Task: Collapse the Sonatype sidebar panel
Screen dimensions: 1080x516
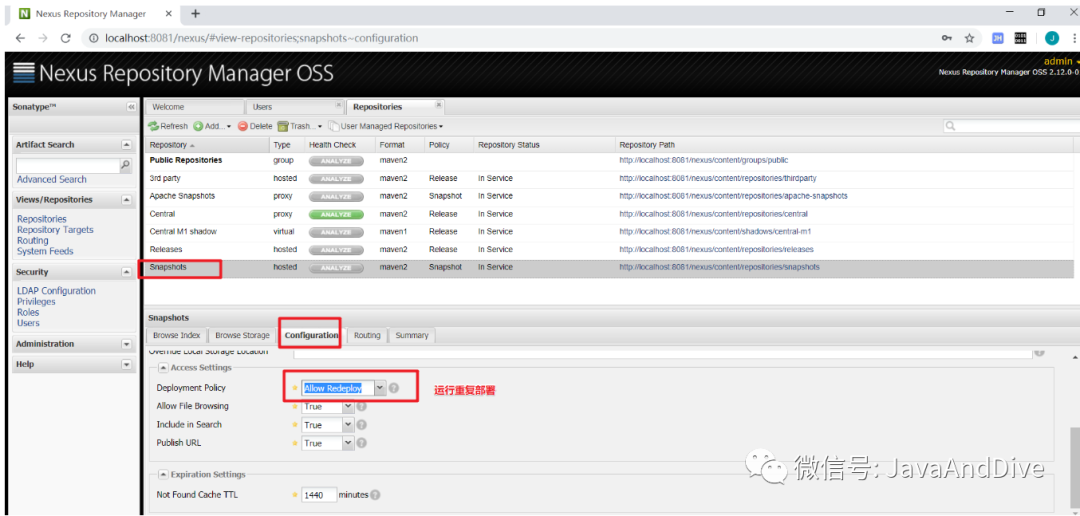Action: (x=131, y=107)
